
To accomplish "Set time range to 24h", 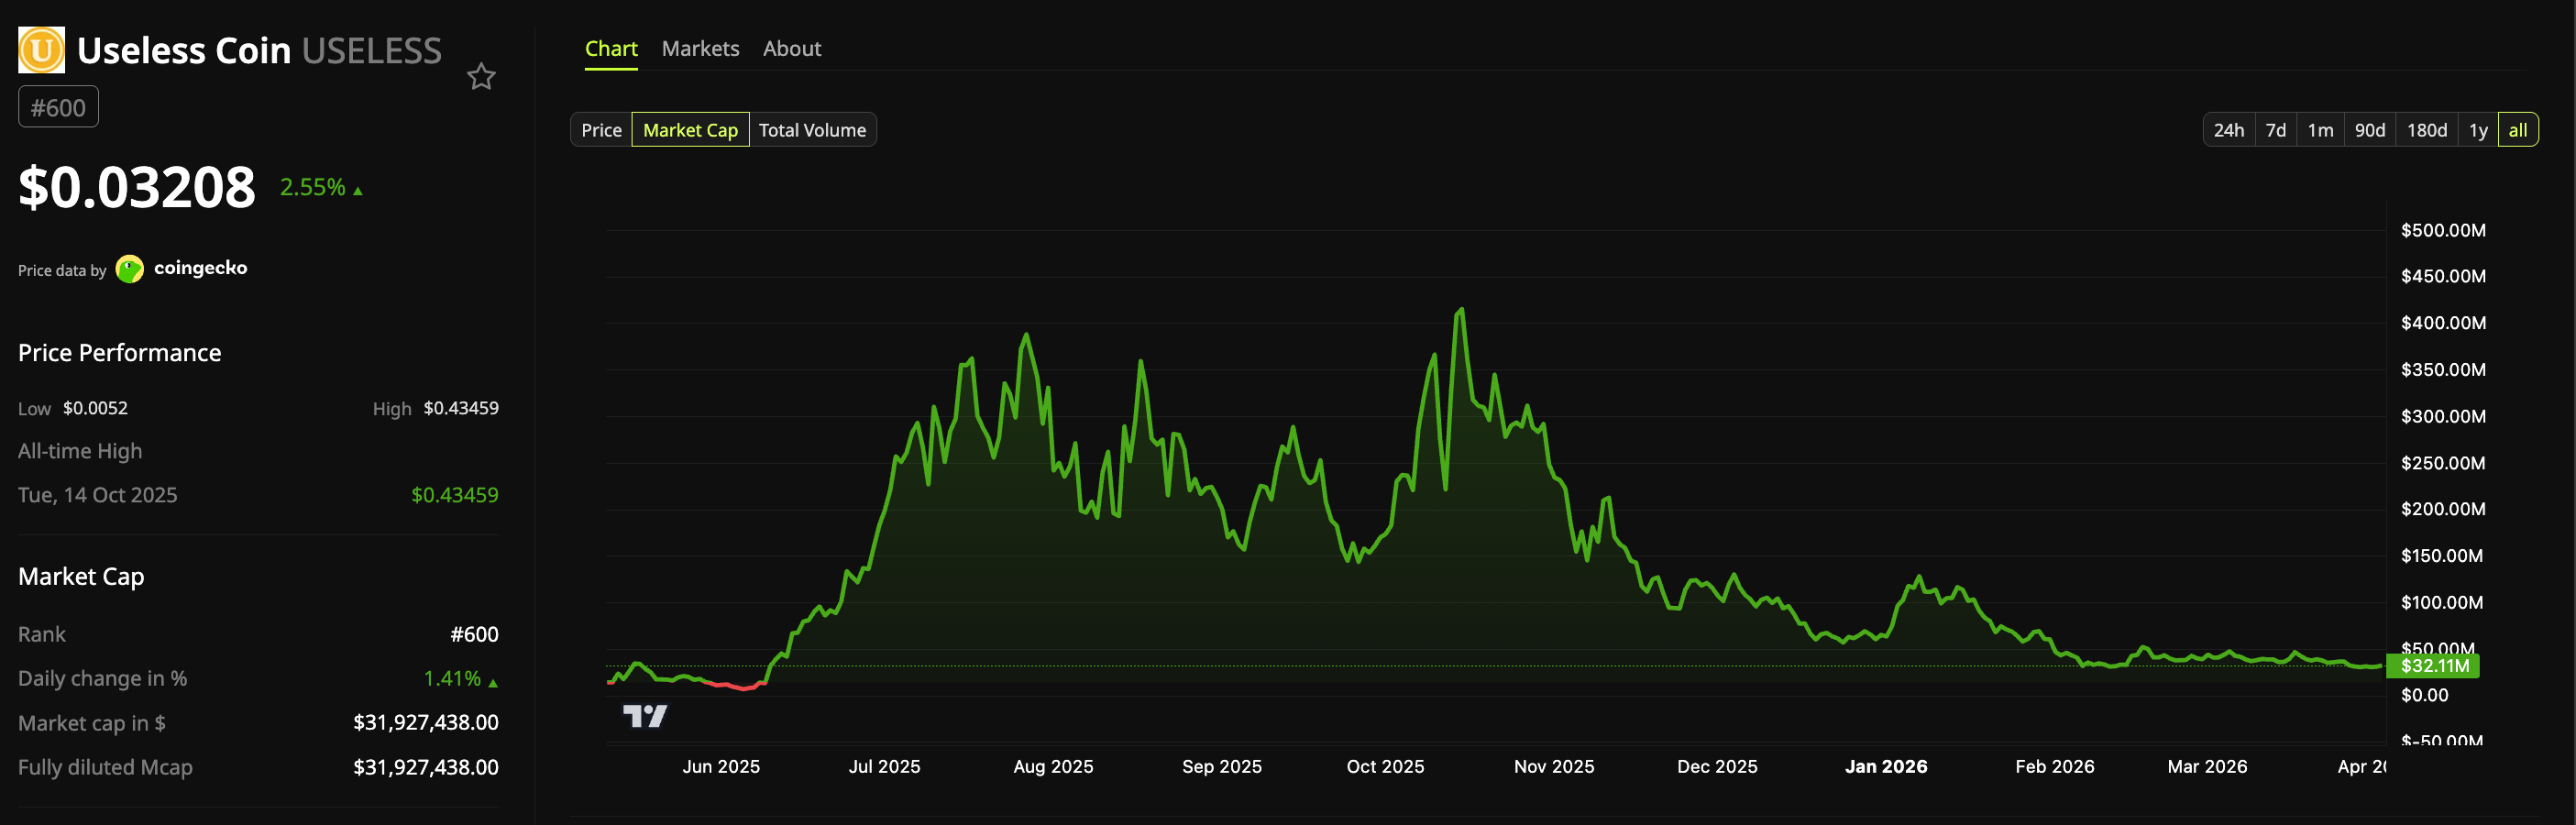I will (x=2228, y=130).
